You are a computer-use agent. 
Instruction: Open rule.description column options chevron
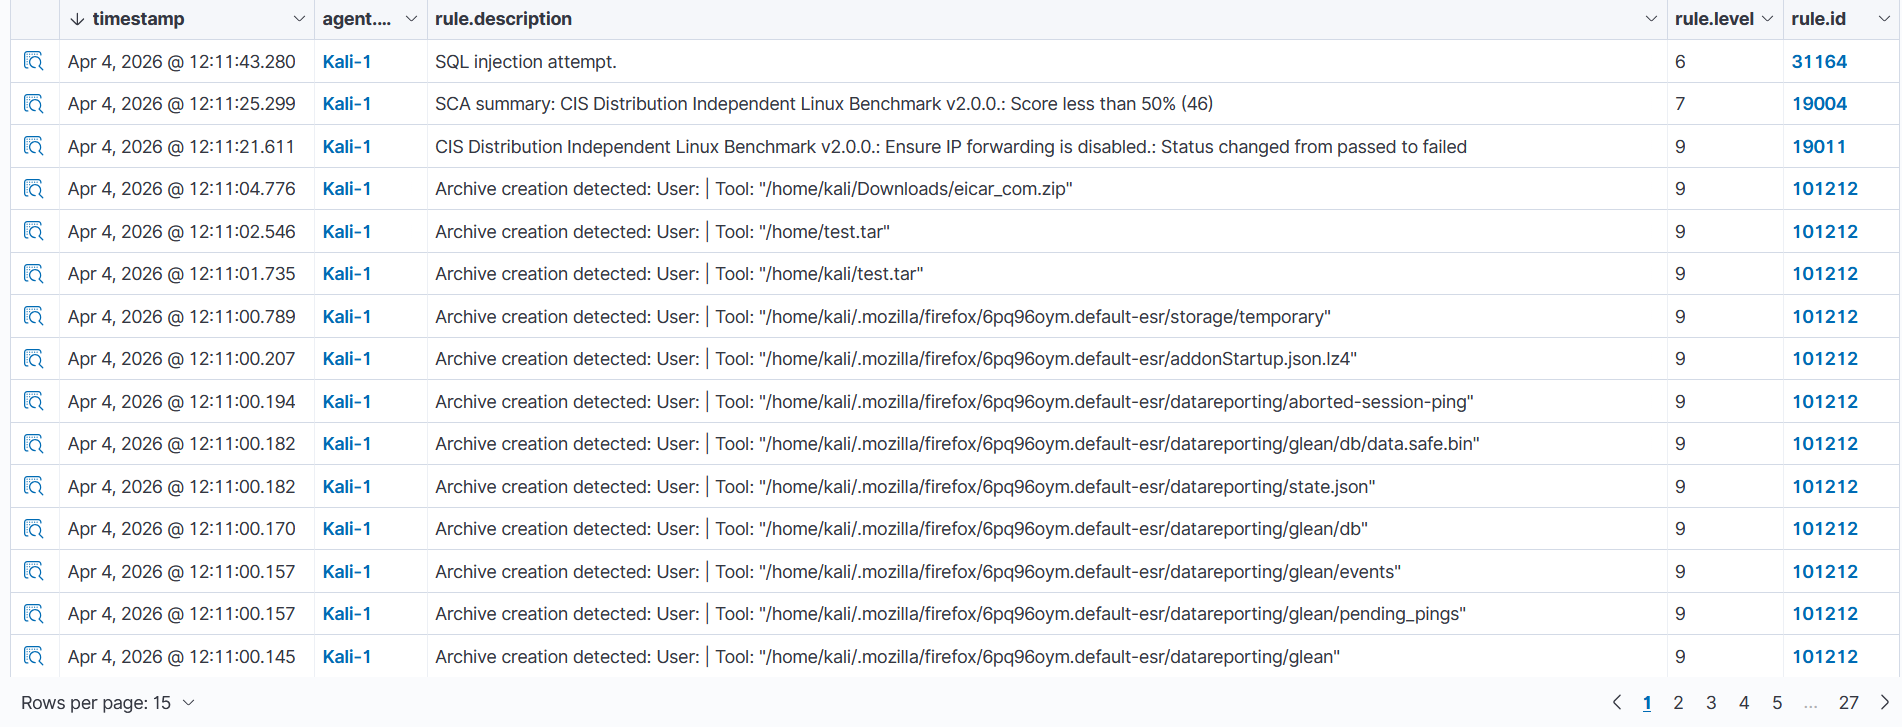coord(1651,19)
